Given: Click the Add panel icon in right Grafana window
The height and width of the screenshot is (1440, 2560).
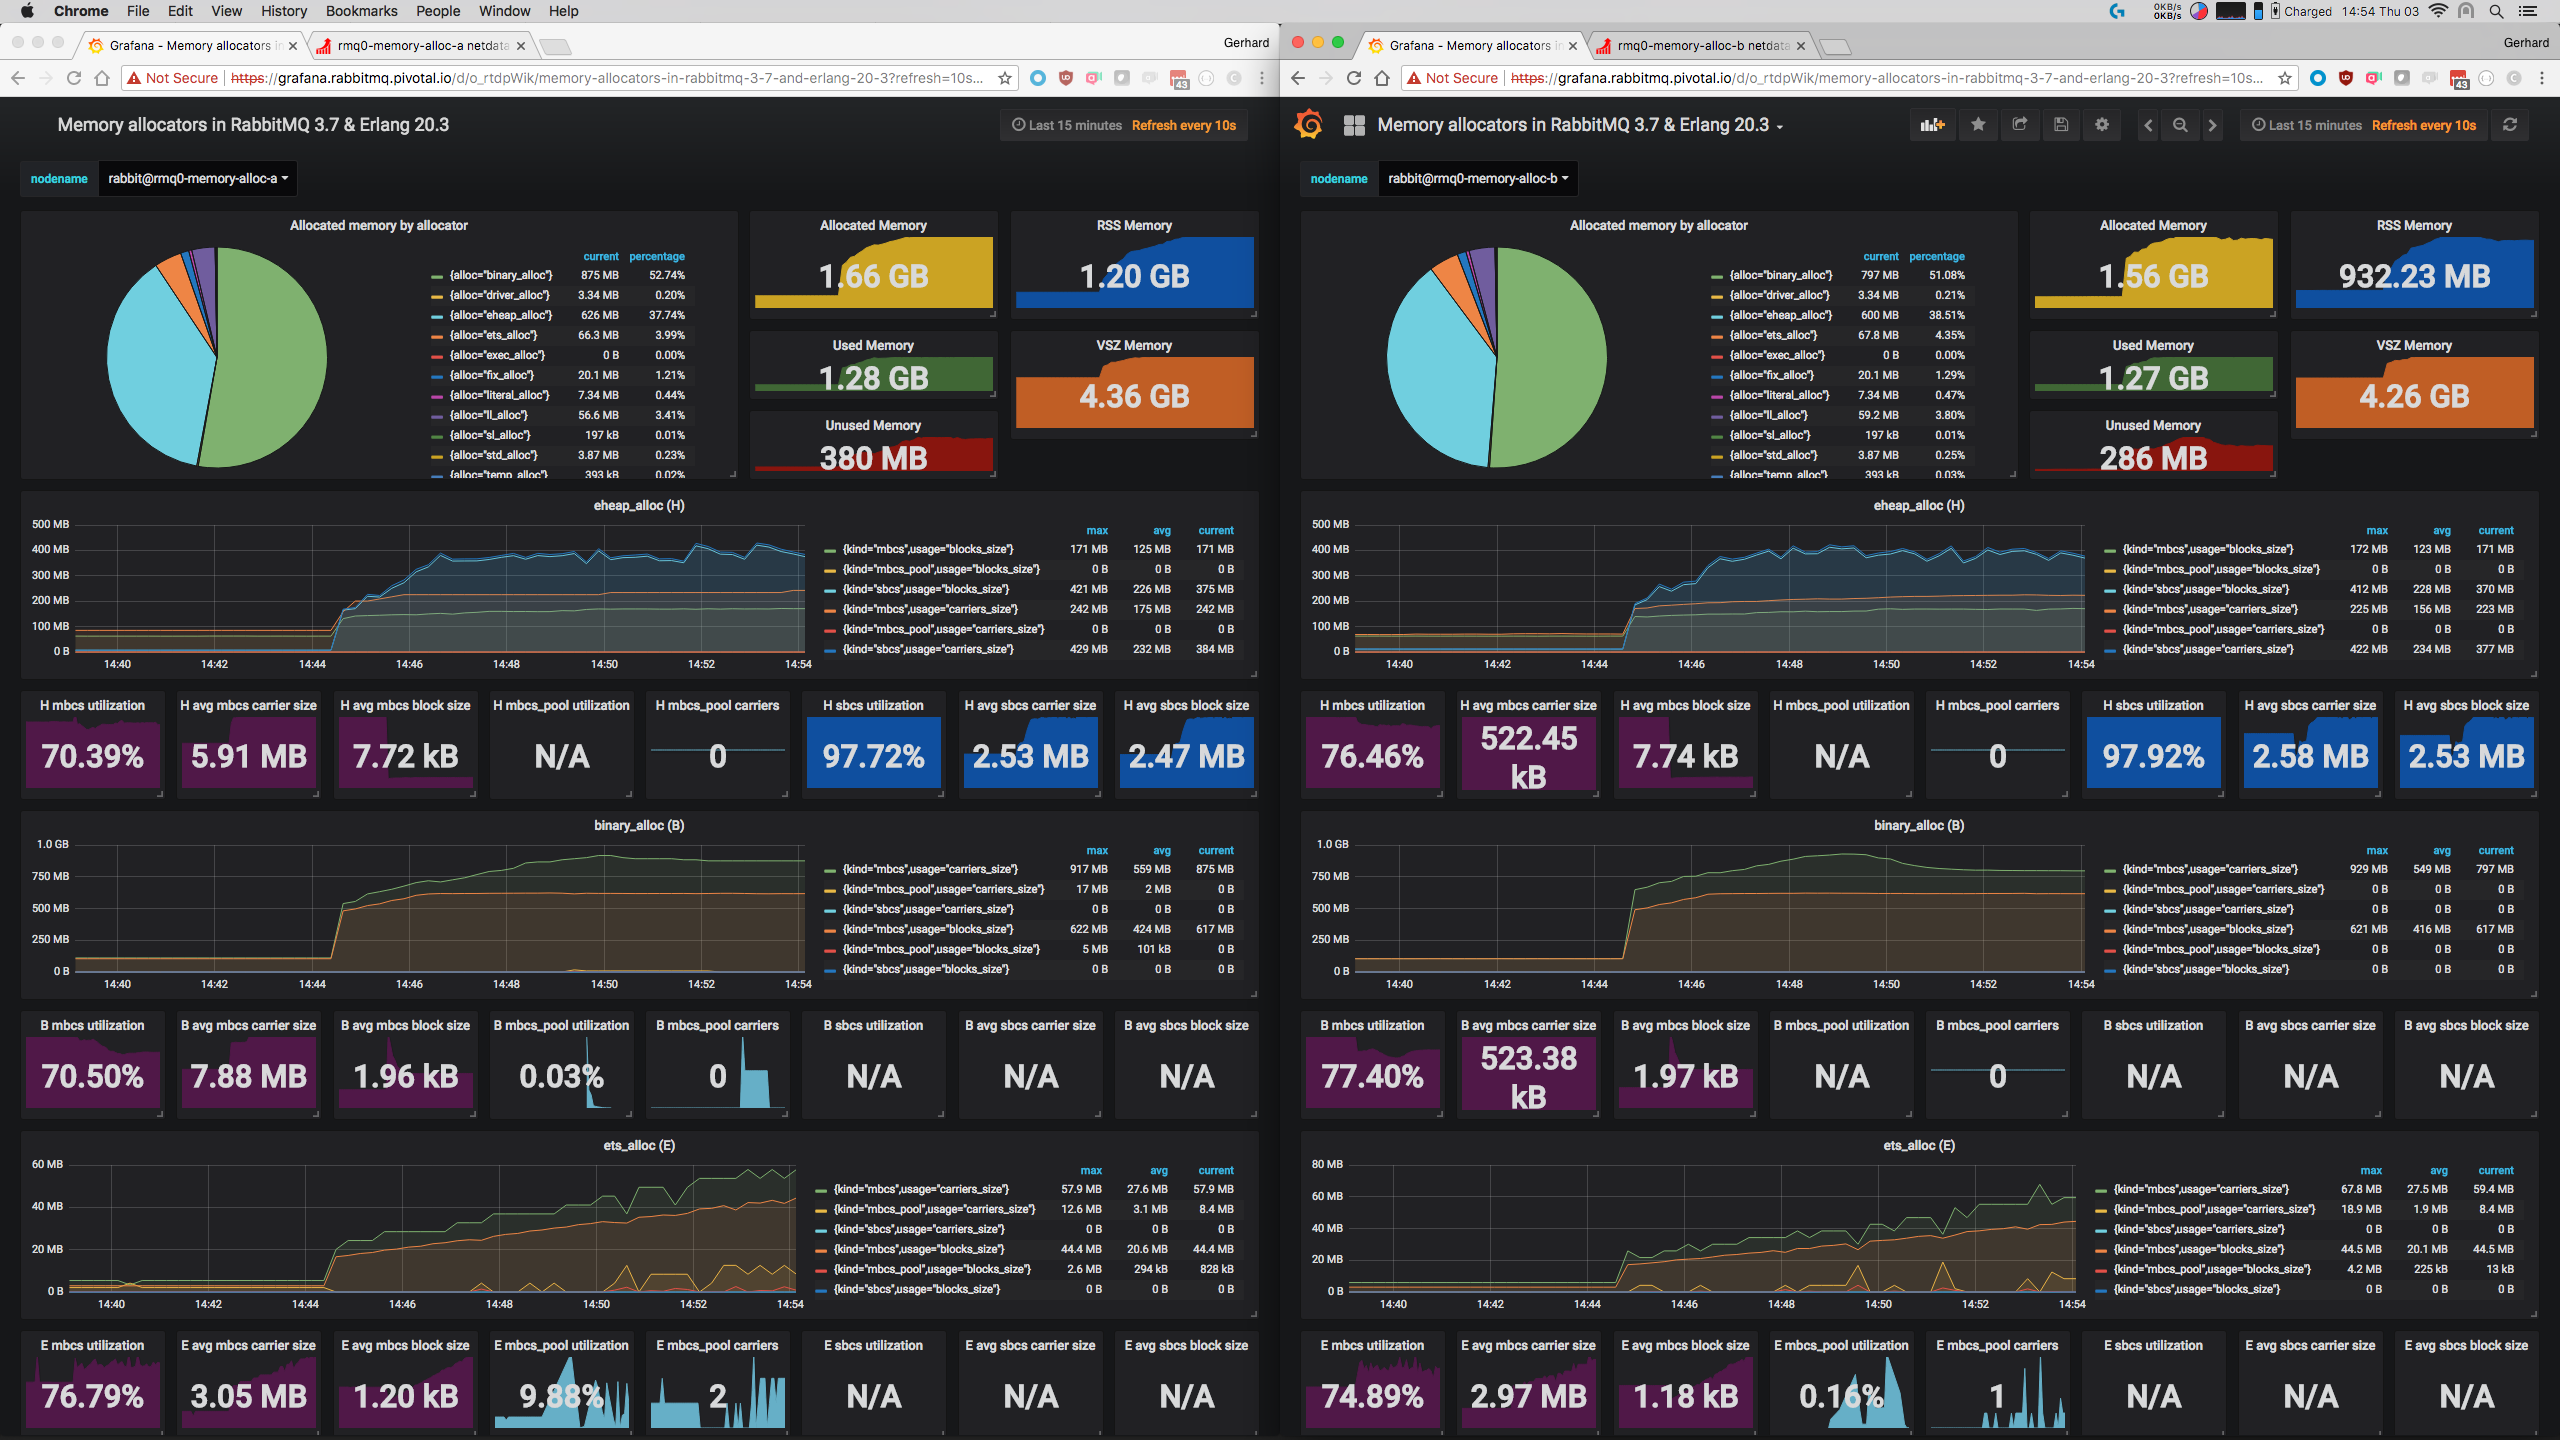Looking at the screenshot, I should click(x=1932, y=125).
